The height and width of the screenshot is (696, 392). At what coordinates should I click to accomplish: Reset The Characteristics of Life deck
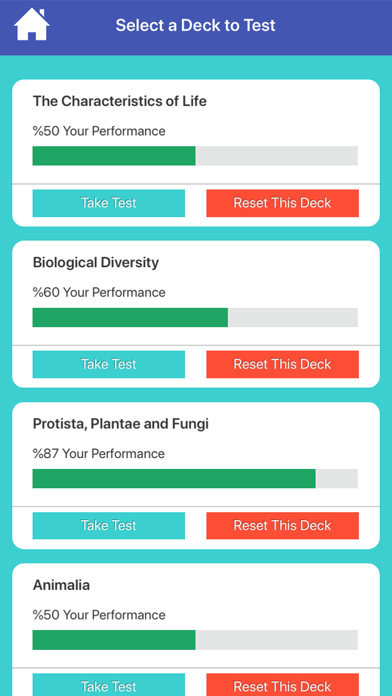[x=282, y=203]
